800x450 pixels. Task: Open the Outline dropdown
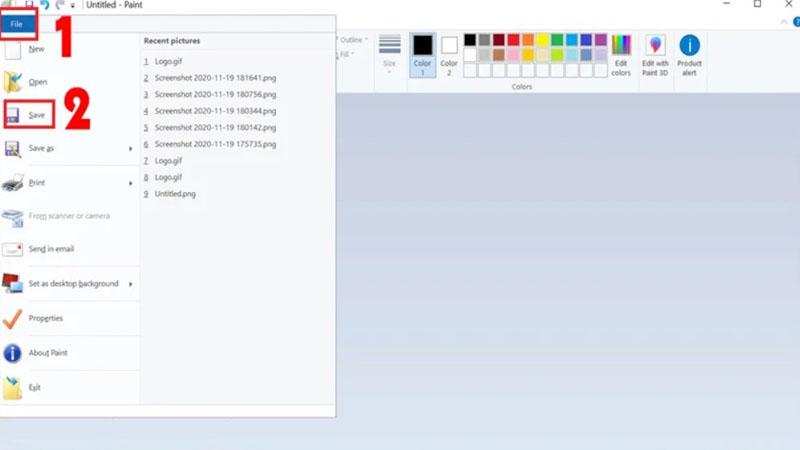(x=353, y=40)
